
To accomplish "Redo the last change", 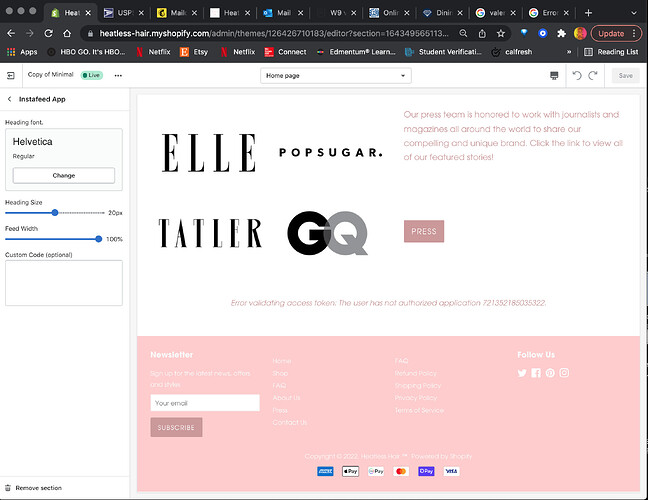I will [x=593, y=75].
